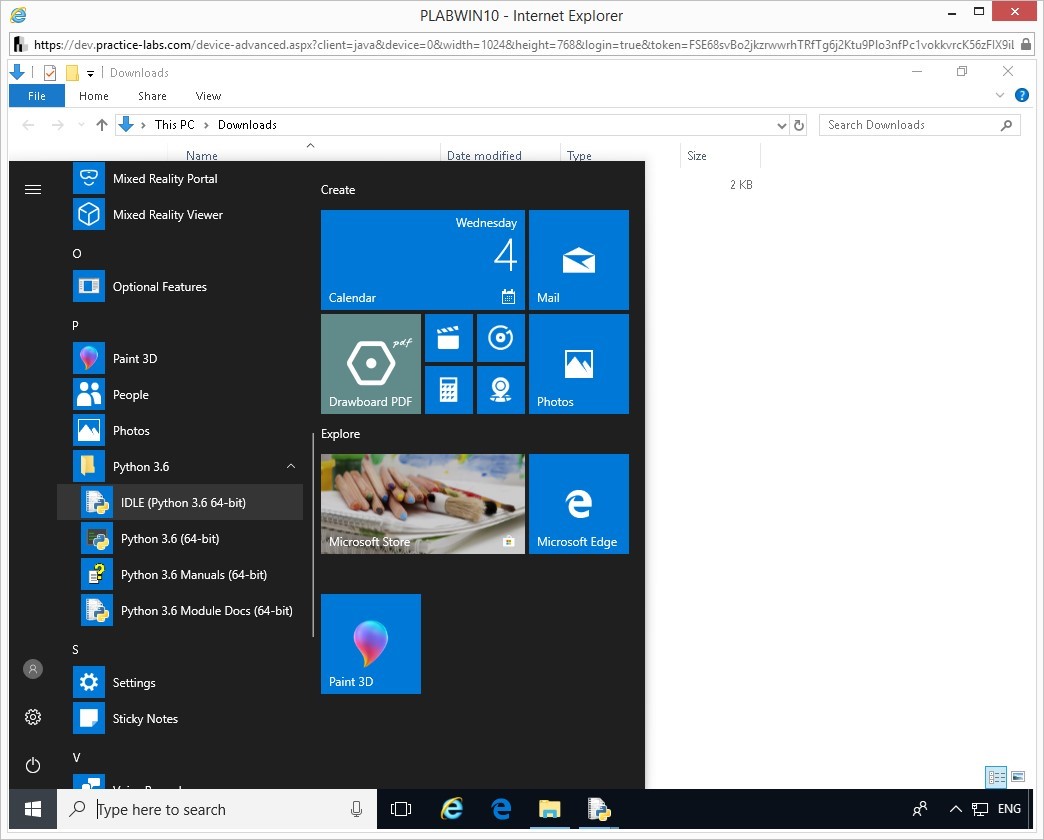Image resolution: width=1044 pixels, height=840 pixels.
Task: Expand the File Explorer ribbon chevron
Action: tap(1000, 96)
